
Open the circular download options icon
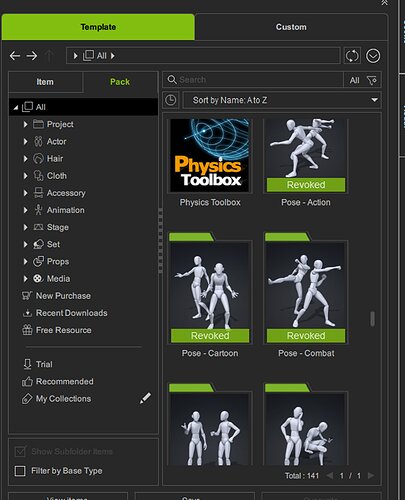click(373, 56)
